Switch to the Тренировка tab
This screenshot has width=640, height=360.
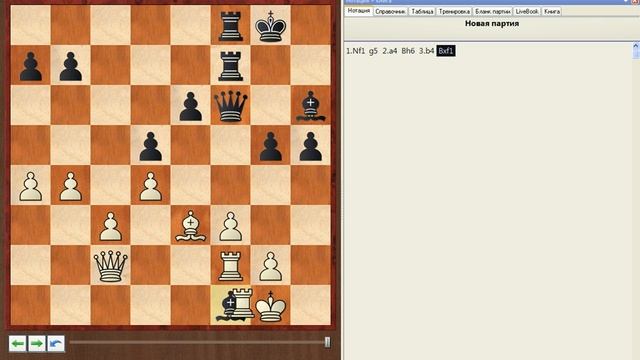[454, 11]
